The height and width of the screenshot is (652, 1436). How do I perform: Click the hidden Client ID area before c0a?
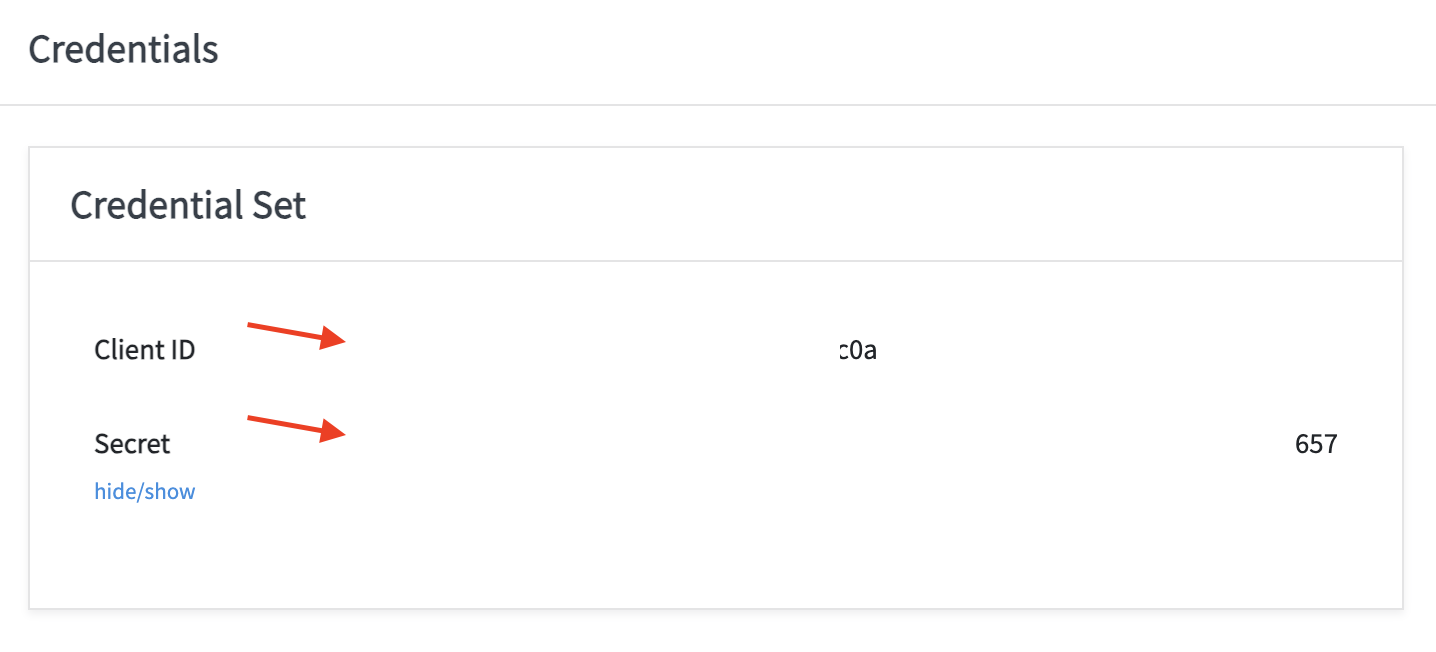coord(590,351)
